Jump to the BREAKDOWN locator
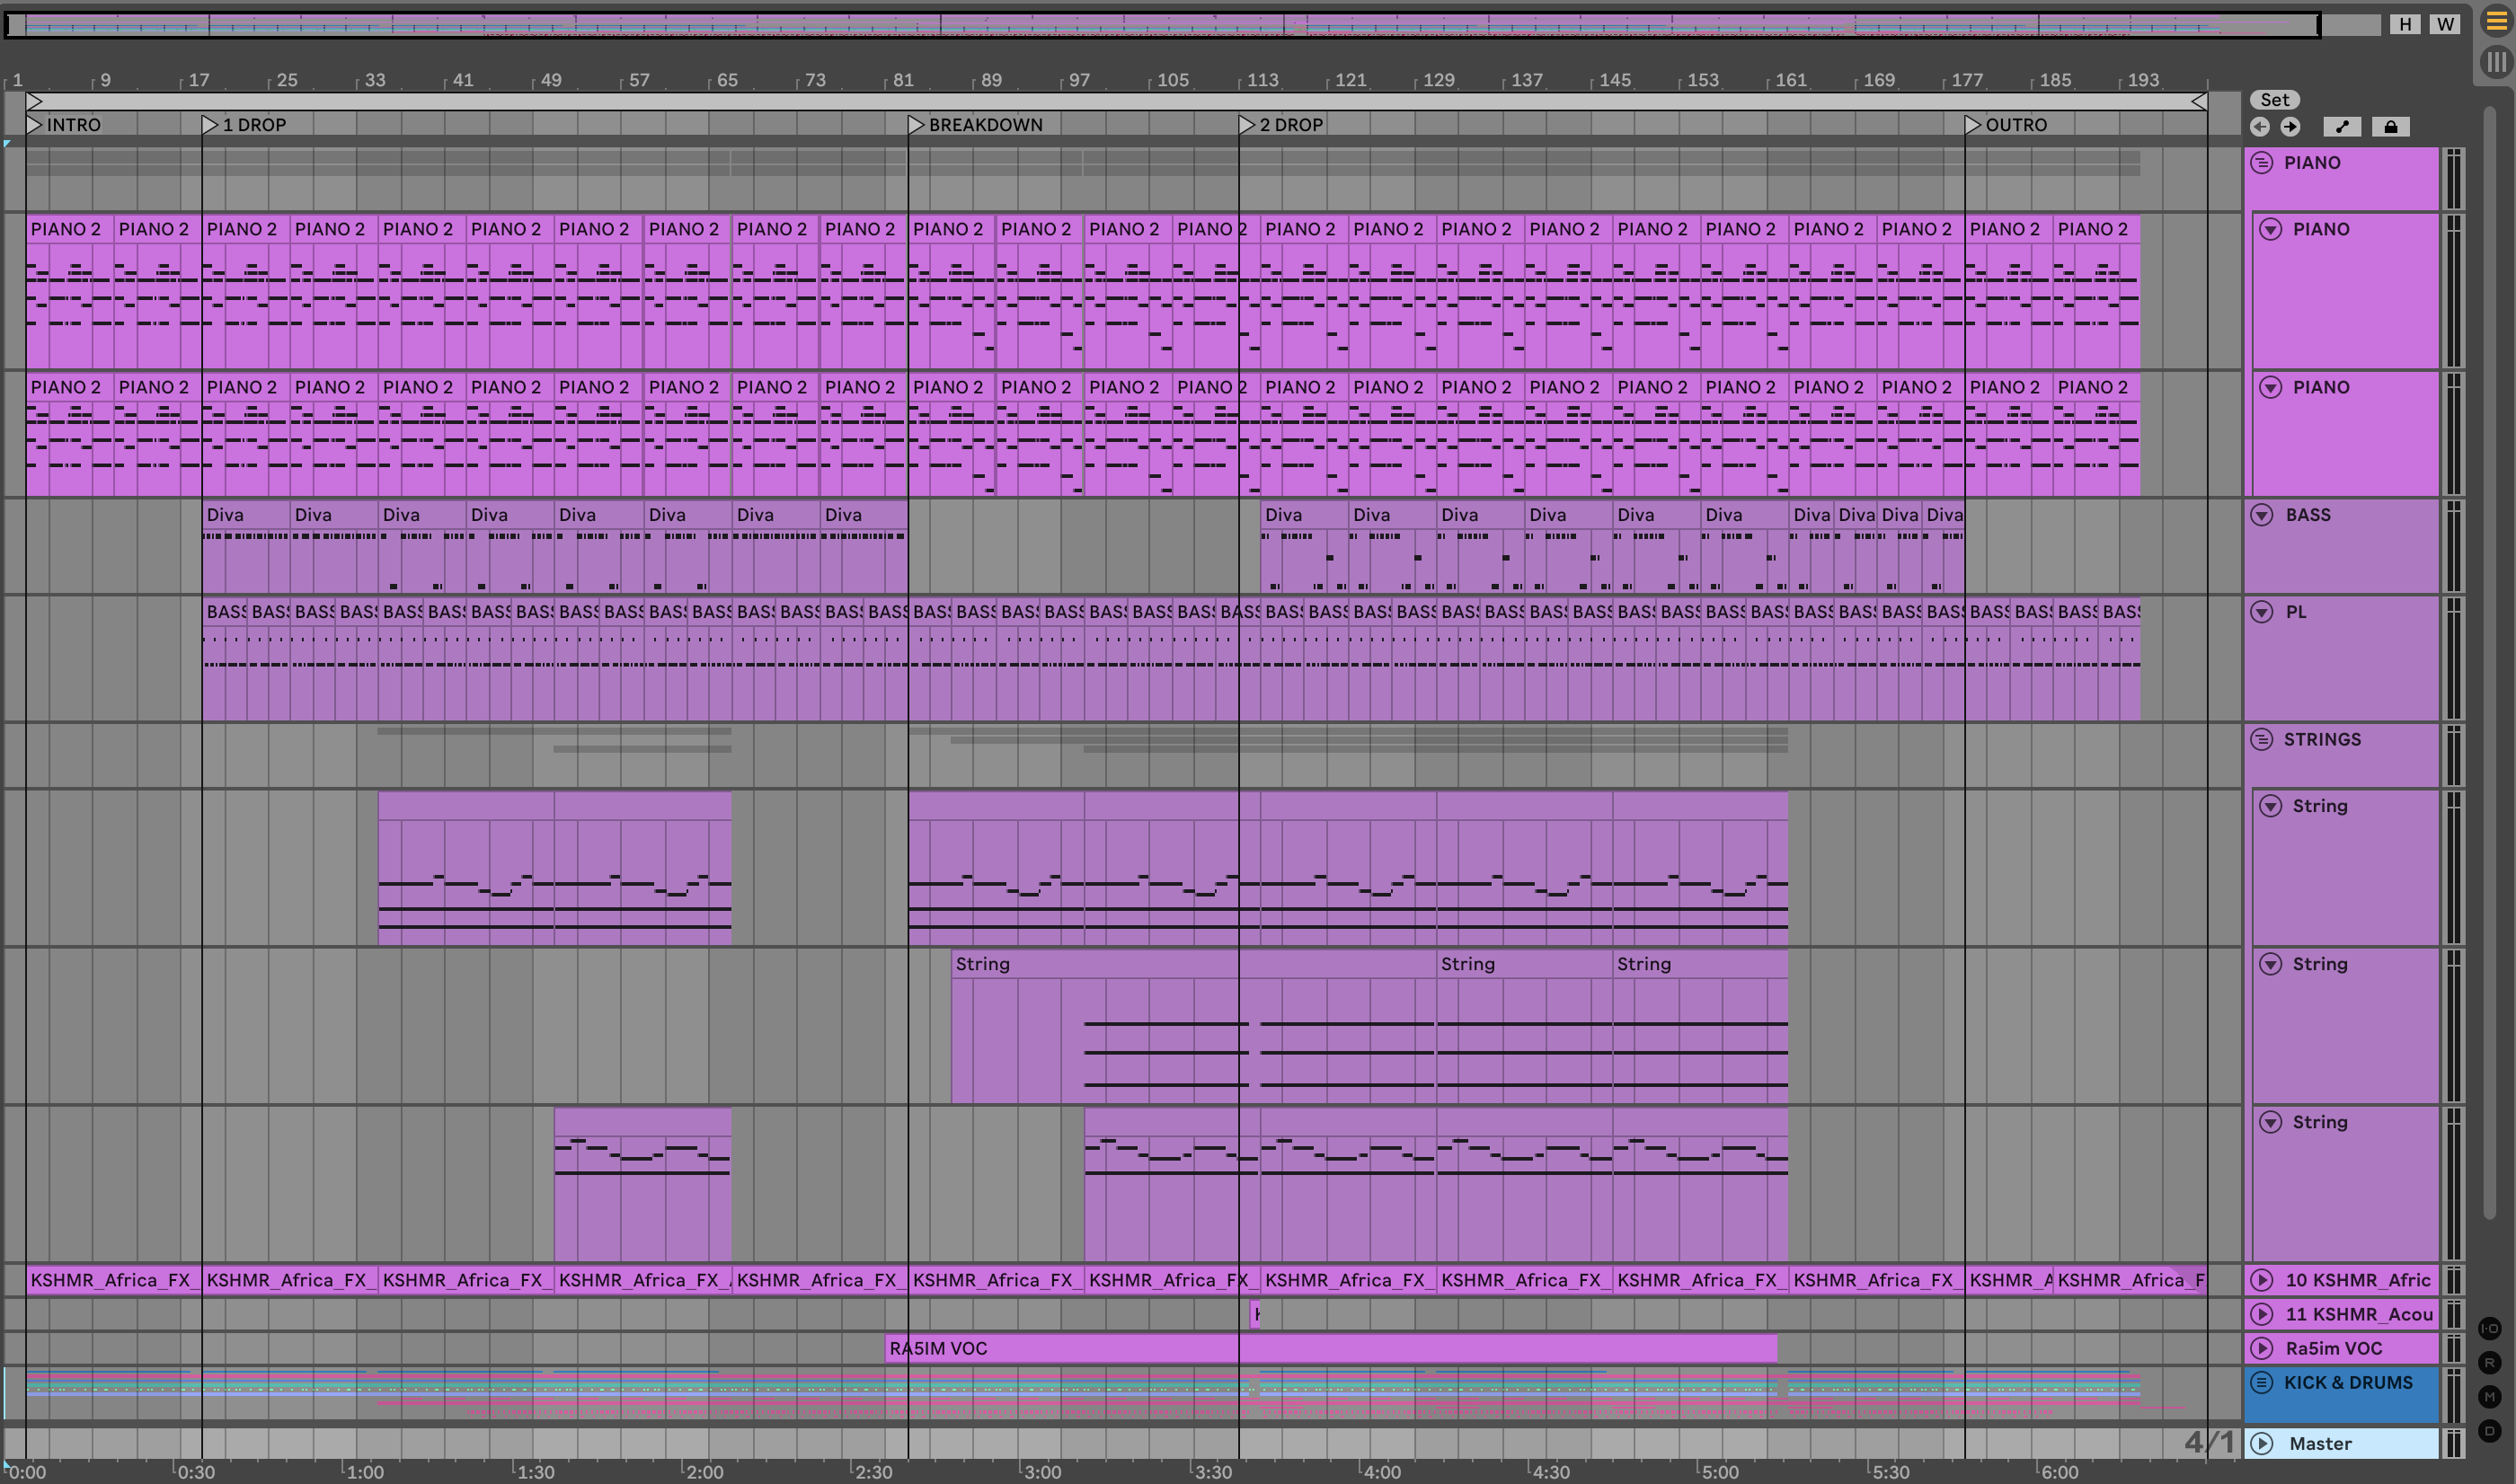 [916, 125]
